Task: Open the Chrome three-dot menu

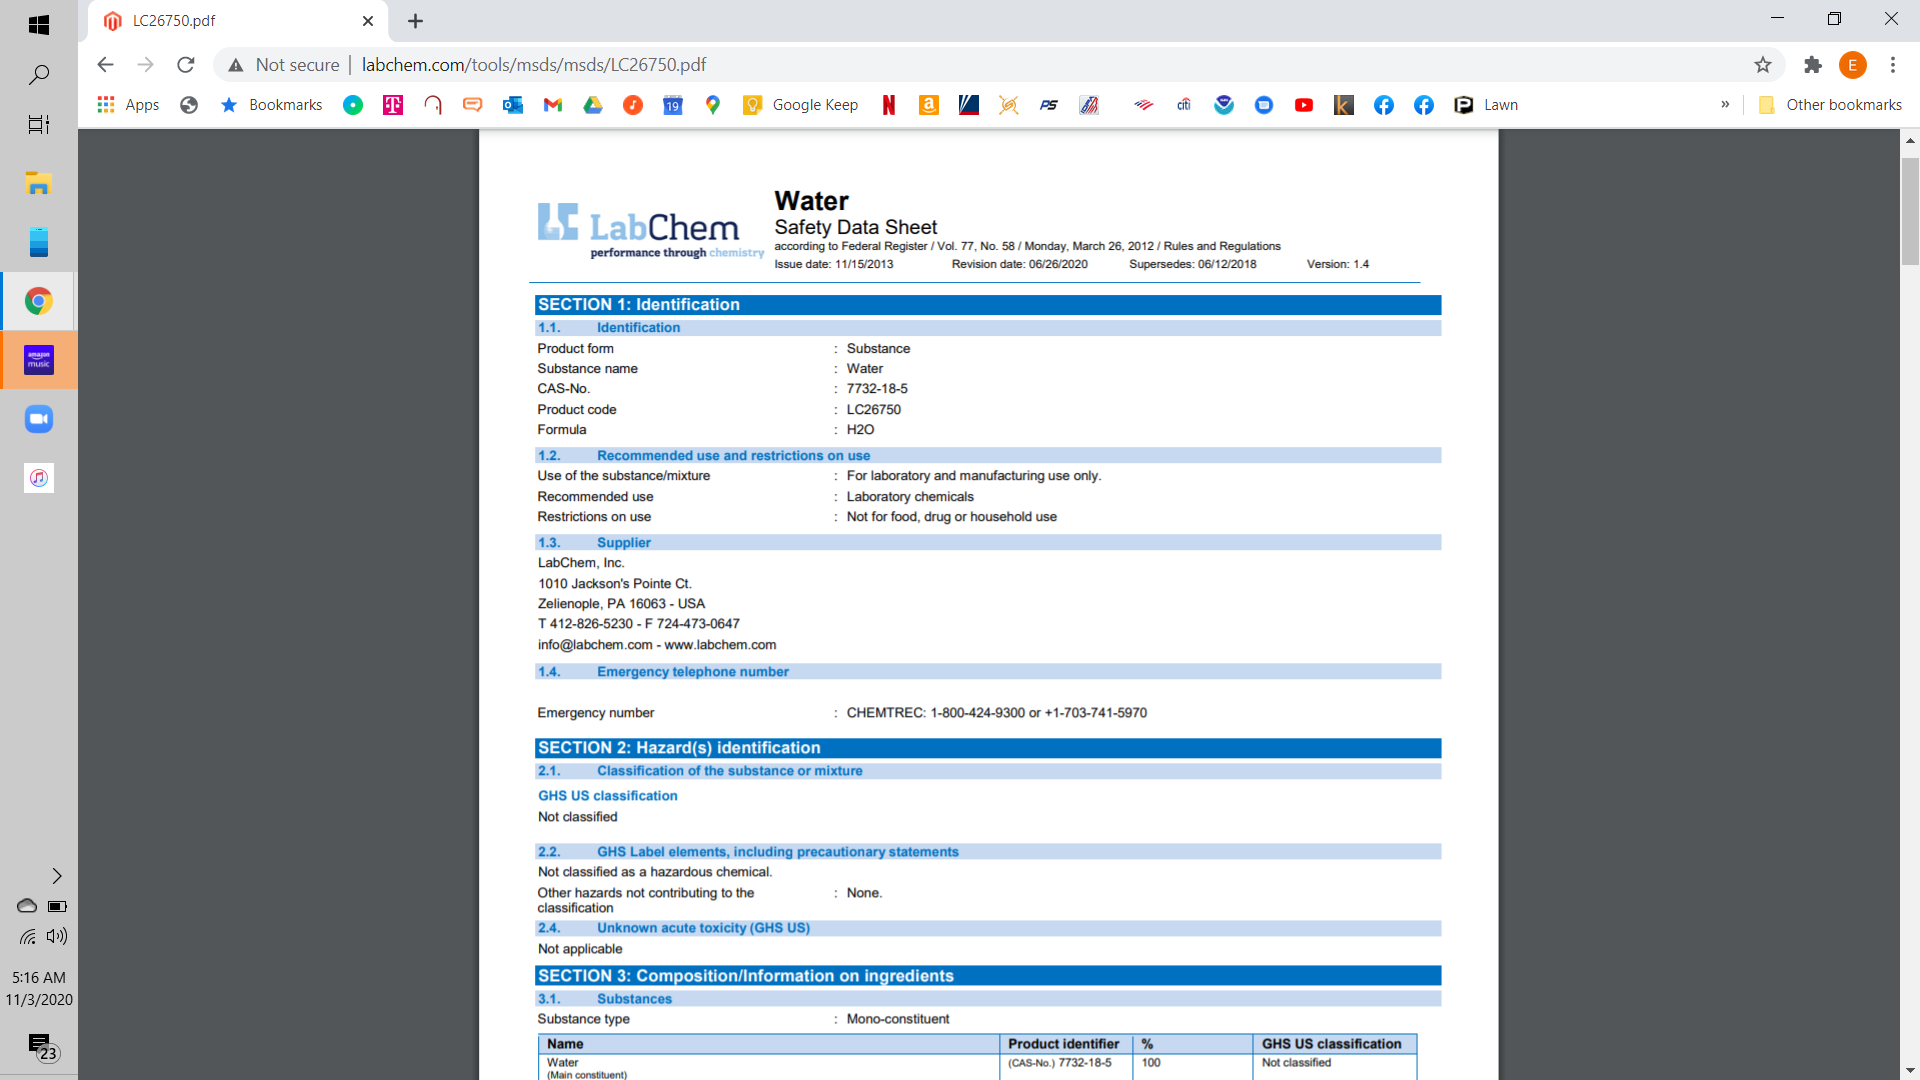Action: (x=1893, y=65)
